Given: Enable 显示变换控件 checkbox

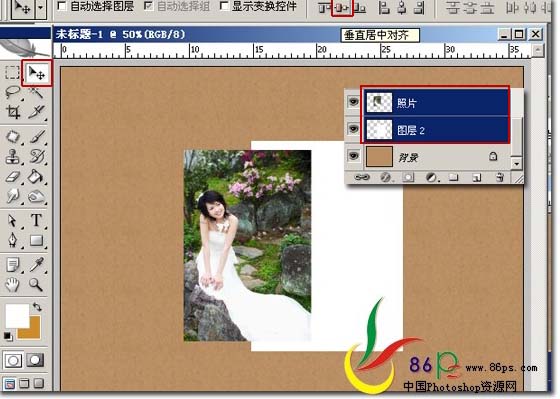Looking at the screenshot, I should (224, 6).
